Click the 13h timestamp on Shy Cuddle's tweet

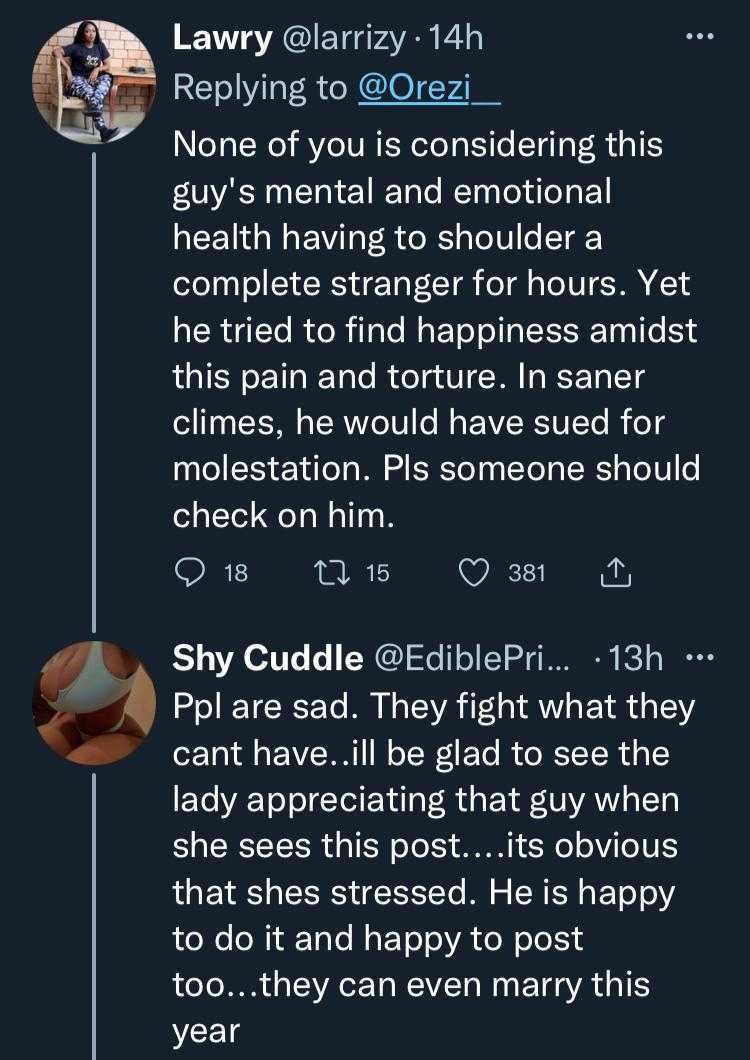coord(636,657)
